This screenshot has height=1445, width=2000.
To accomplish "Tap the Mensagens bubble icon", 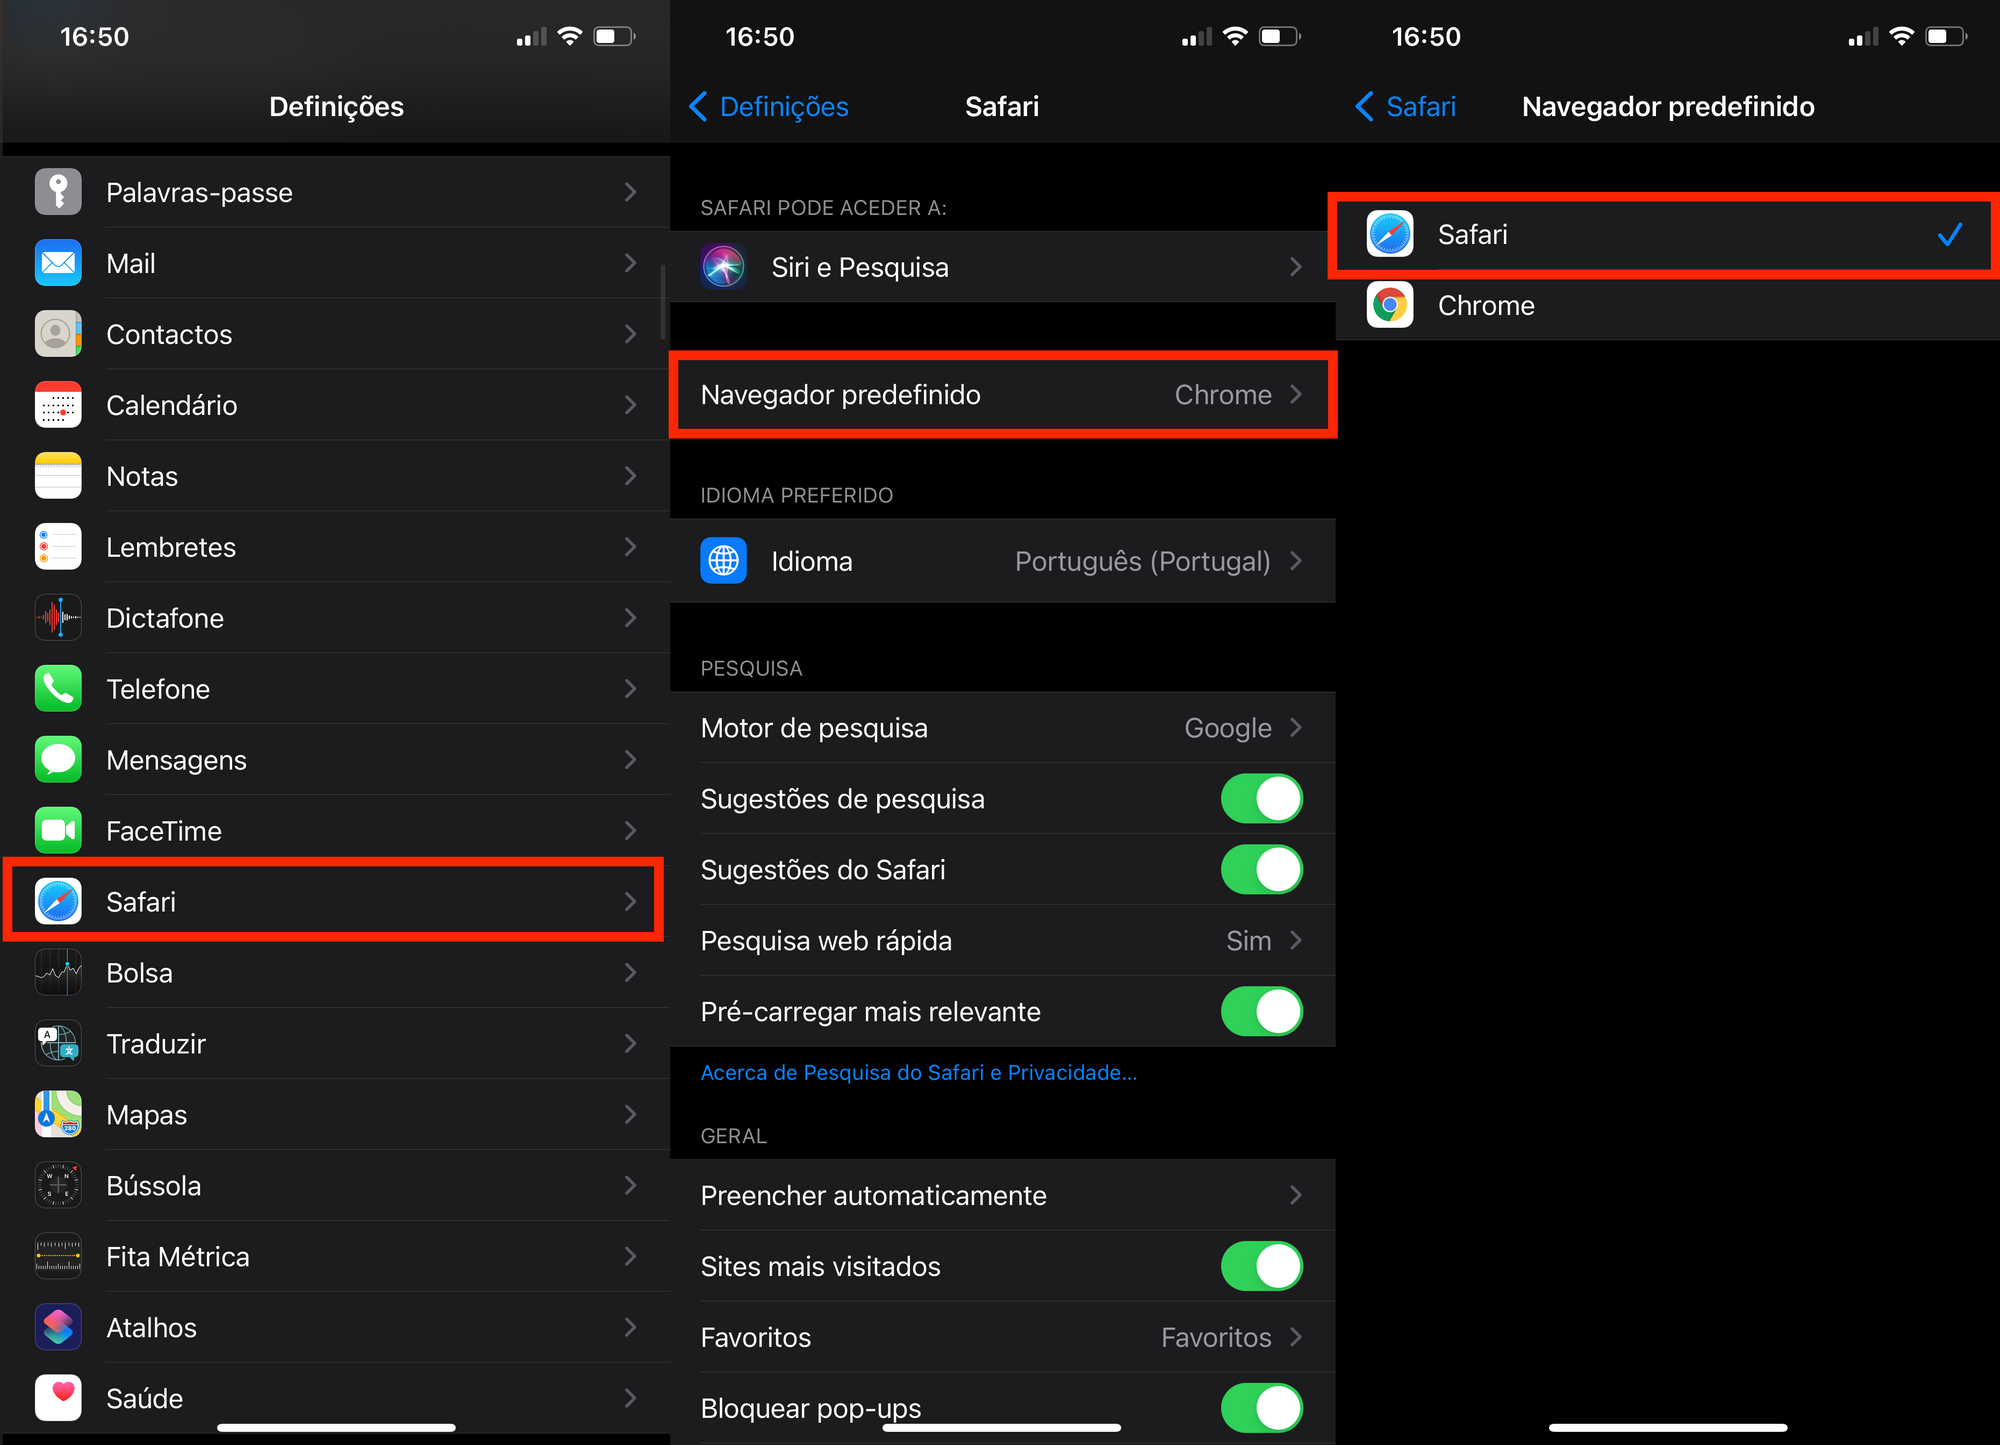I will point(58,760).
